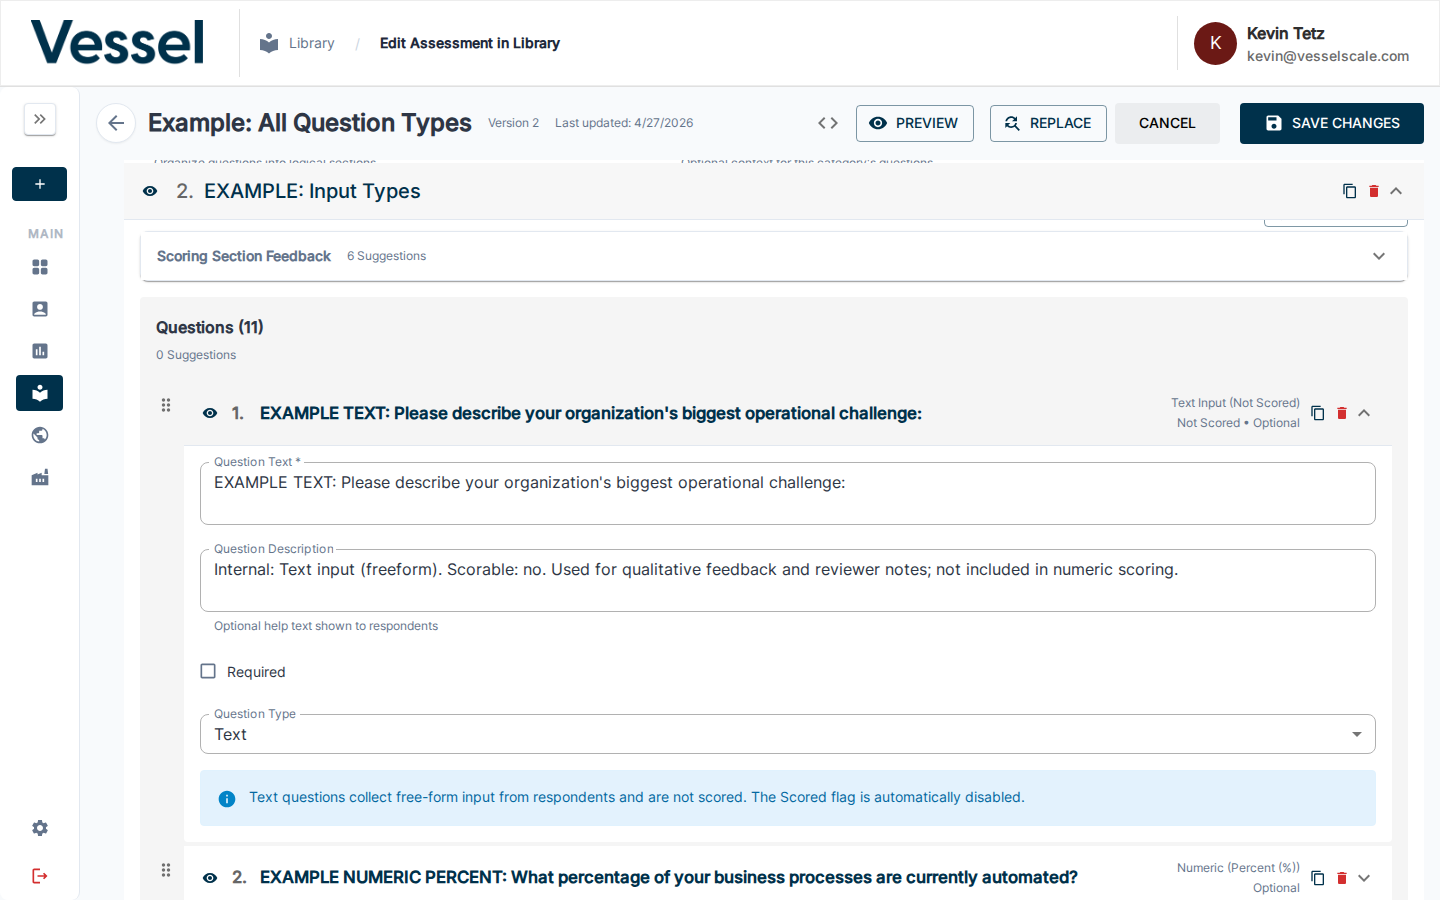This screenshot has width=1440, height=900.
Task: Click the red logout icon in the sidebar
Action: pos(40,876)
